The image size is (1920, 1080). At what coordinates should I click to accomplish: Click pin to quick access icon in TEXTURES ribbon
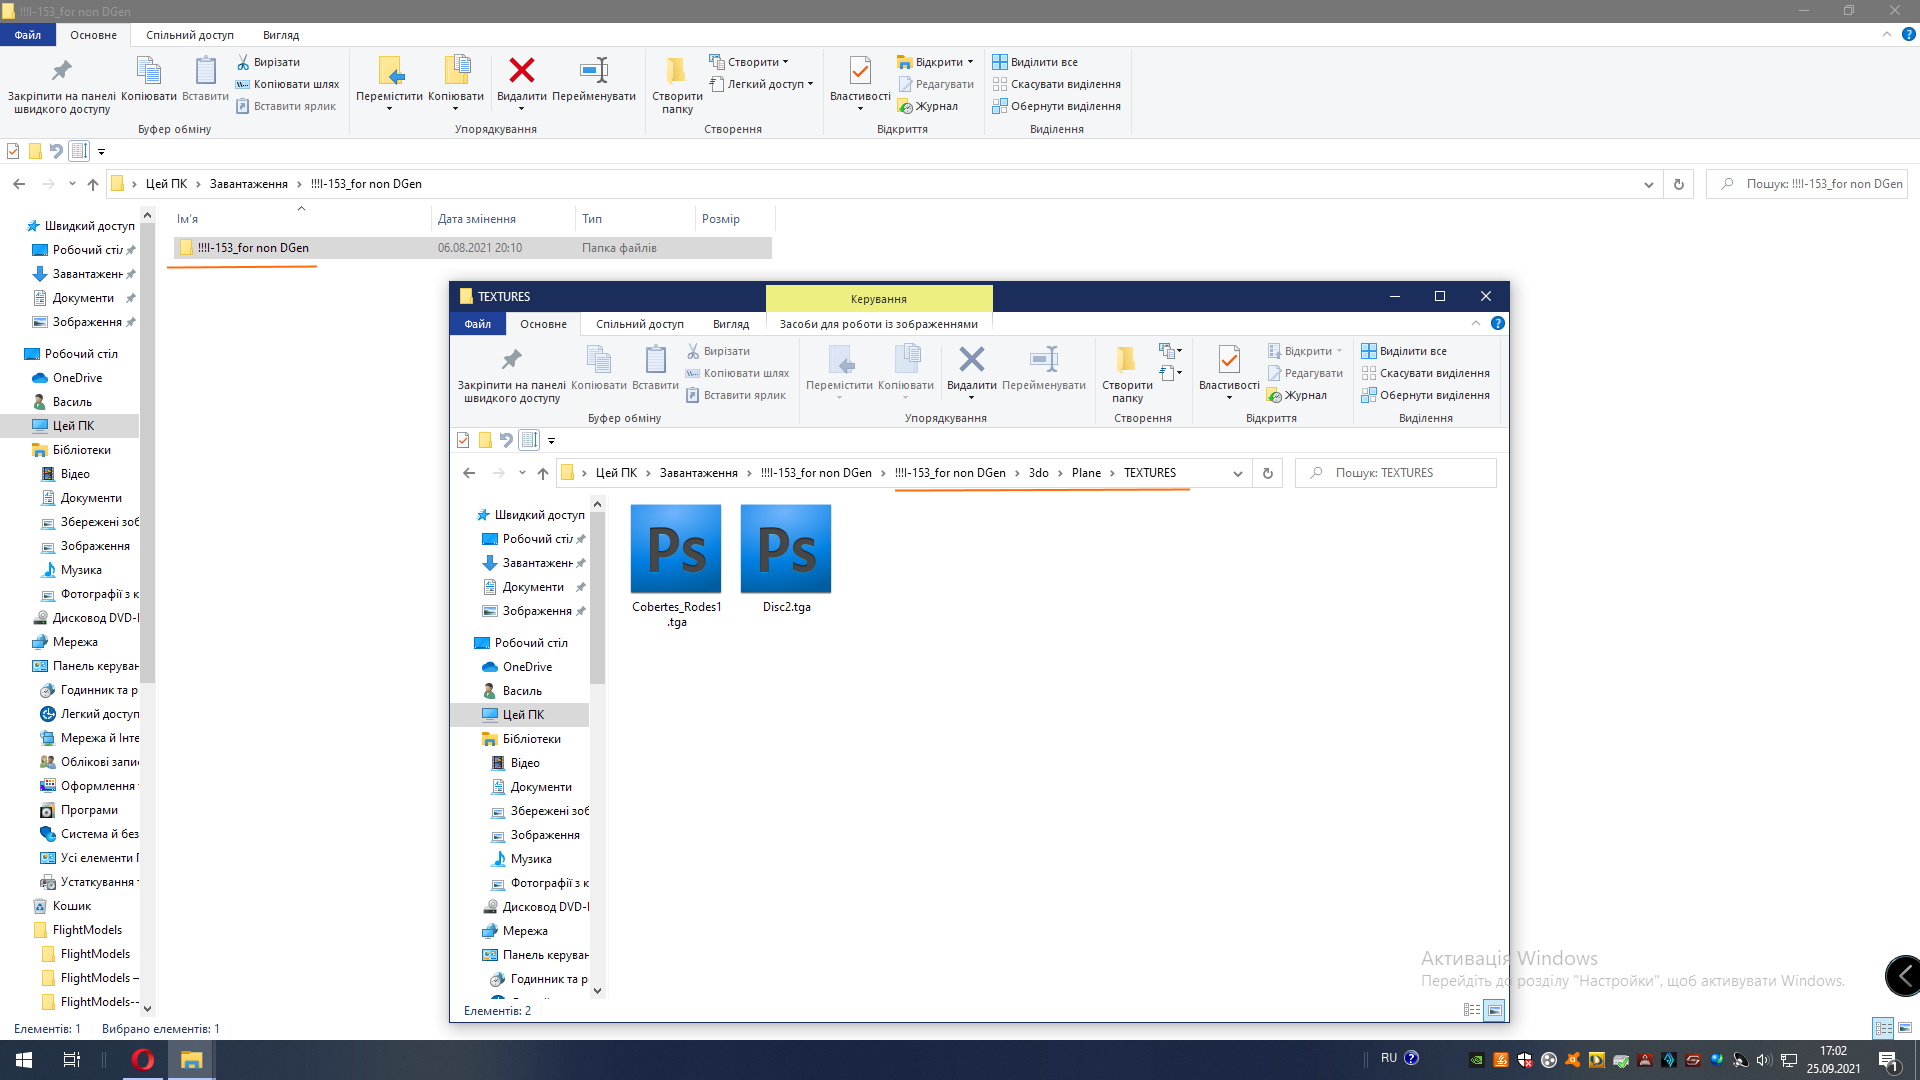(511, 360)
